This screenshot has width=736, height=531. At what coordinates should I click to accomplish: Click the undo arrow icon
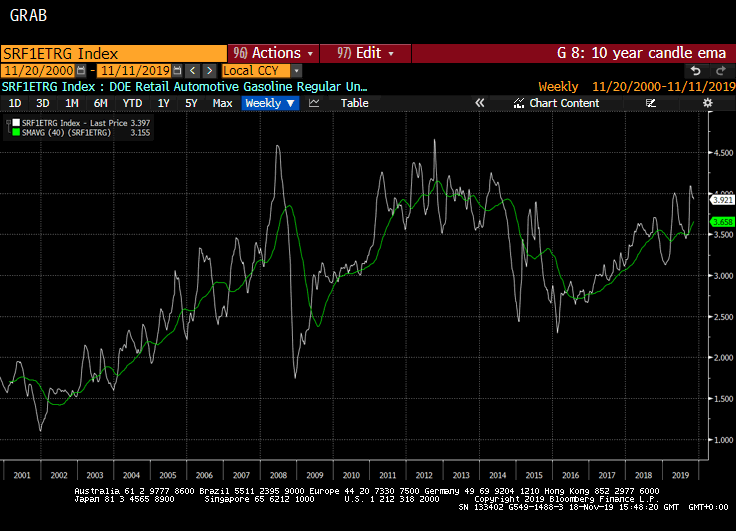click(696, 71)
